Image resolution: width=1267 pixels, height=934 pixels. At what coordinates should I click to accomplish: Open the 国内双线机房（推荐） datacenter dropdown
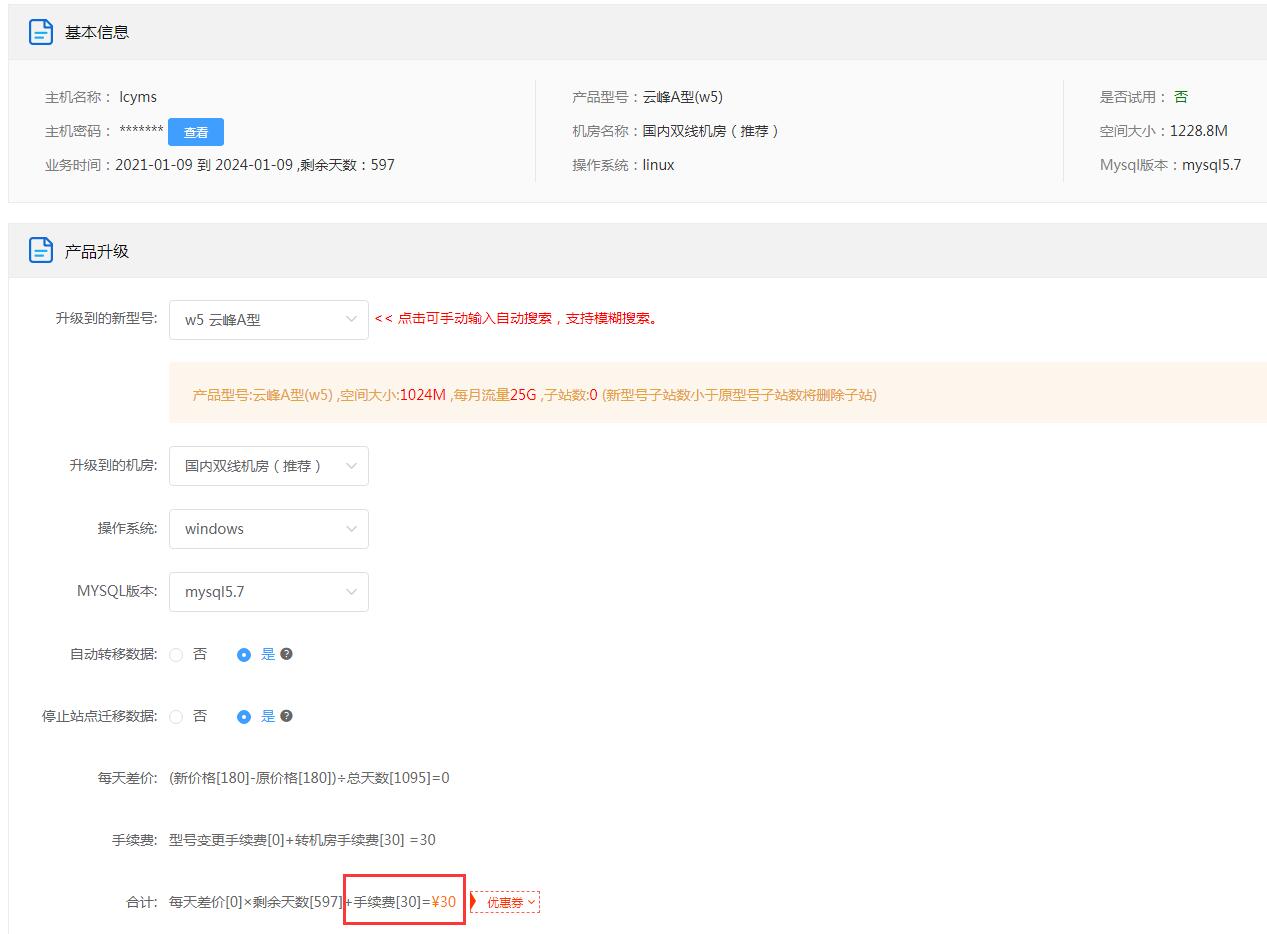click(x=268, y=465)
